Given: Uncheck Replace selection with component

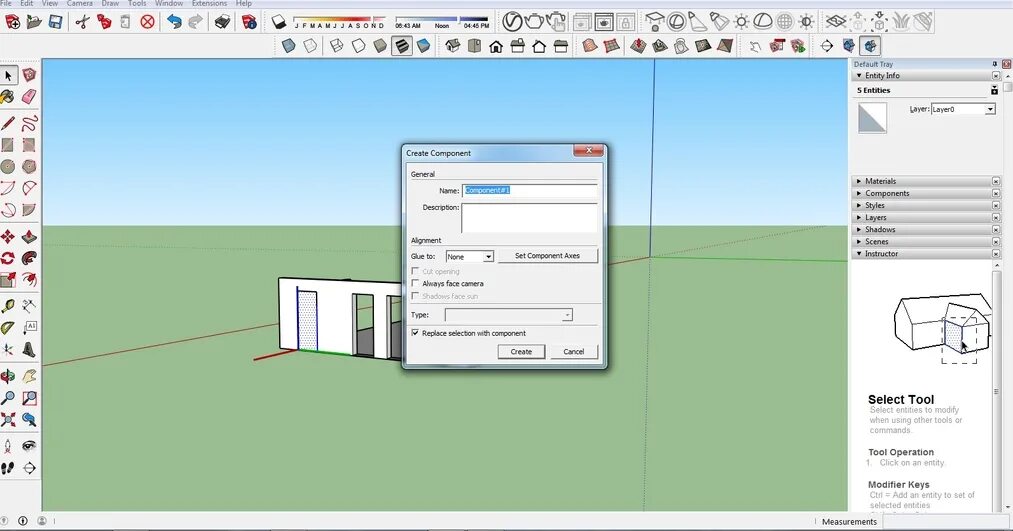Looking at the screenshot, I should tap(415, 333).
